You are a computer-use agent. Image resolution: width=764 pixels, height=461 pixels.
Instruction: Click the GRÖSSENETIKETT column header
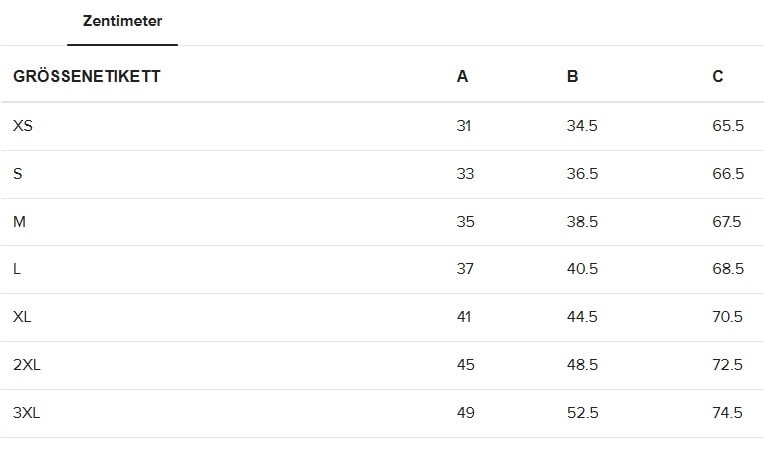point(87,77)
